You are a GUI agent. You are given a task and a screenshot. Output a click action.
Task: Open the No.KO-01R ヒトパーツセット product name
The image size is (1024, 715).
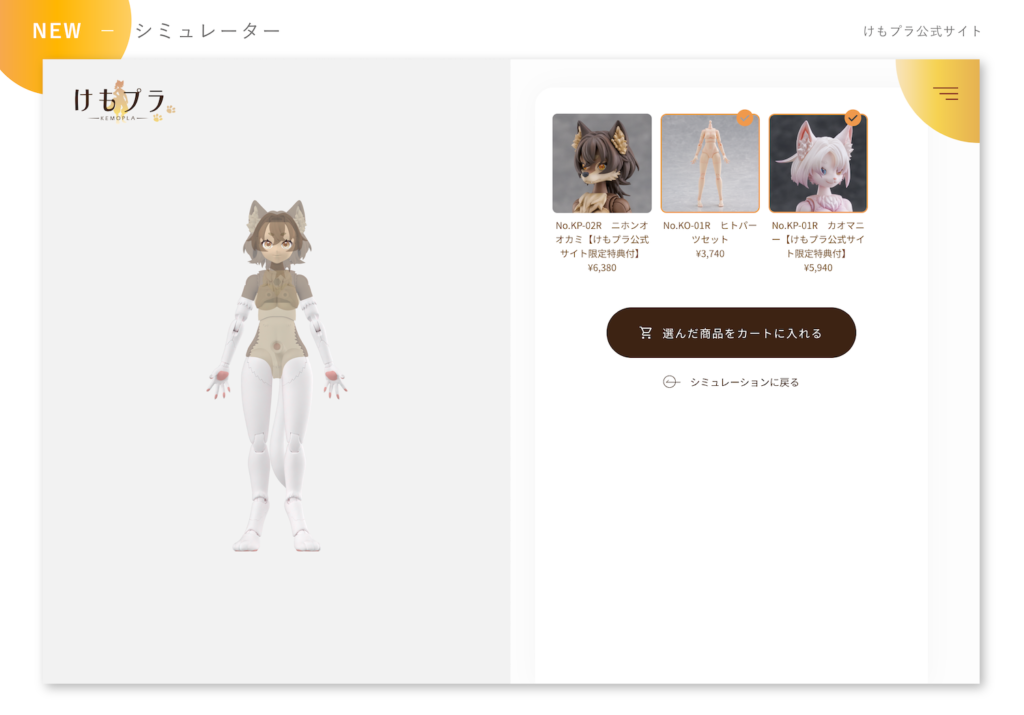click(710, 232)
